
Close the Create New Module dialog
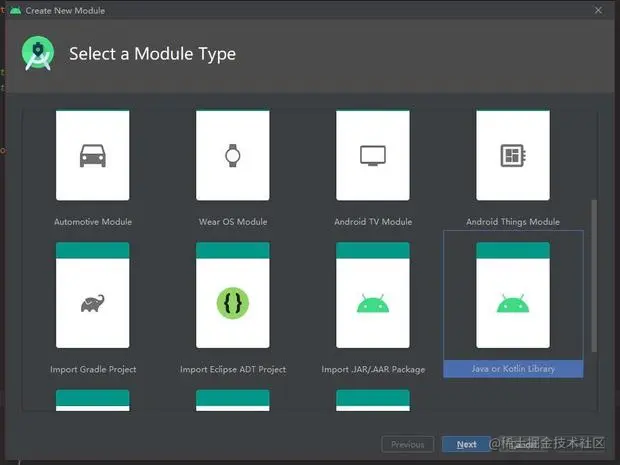coord(598,10)
